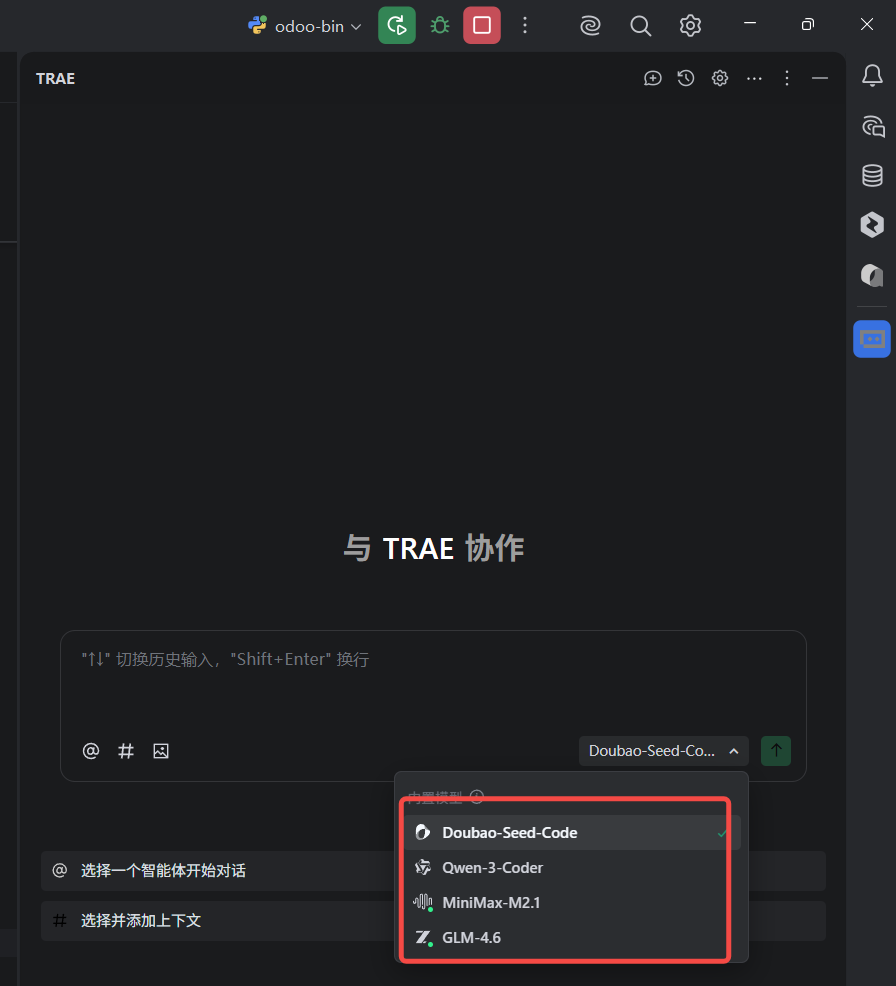Select the blue TRAE sidebar button
This screenshot has height=986, width=896.
point(872,339)
